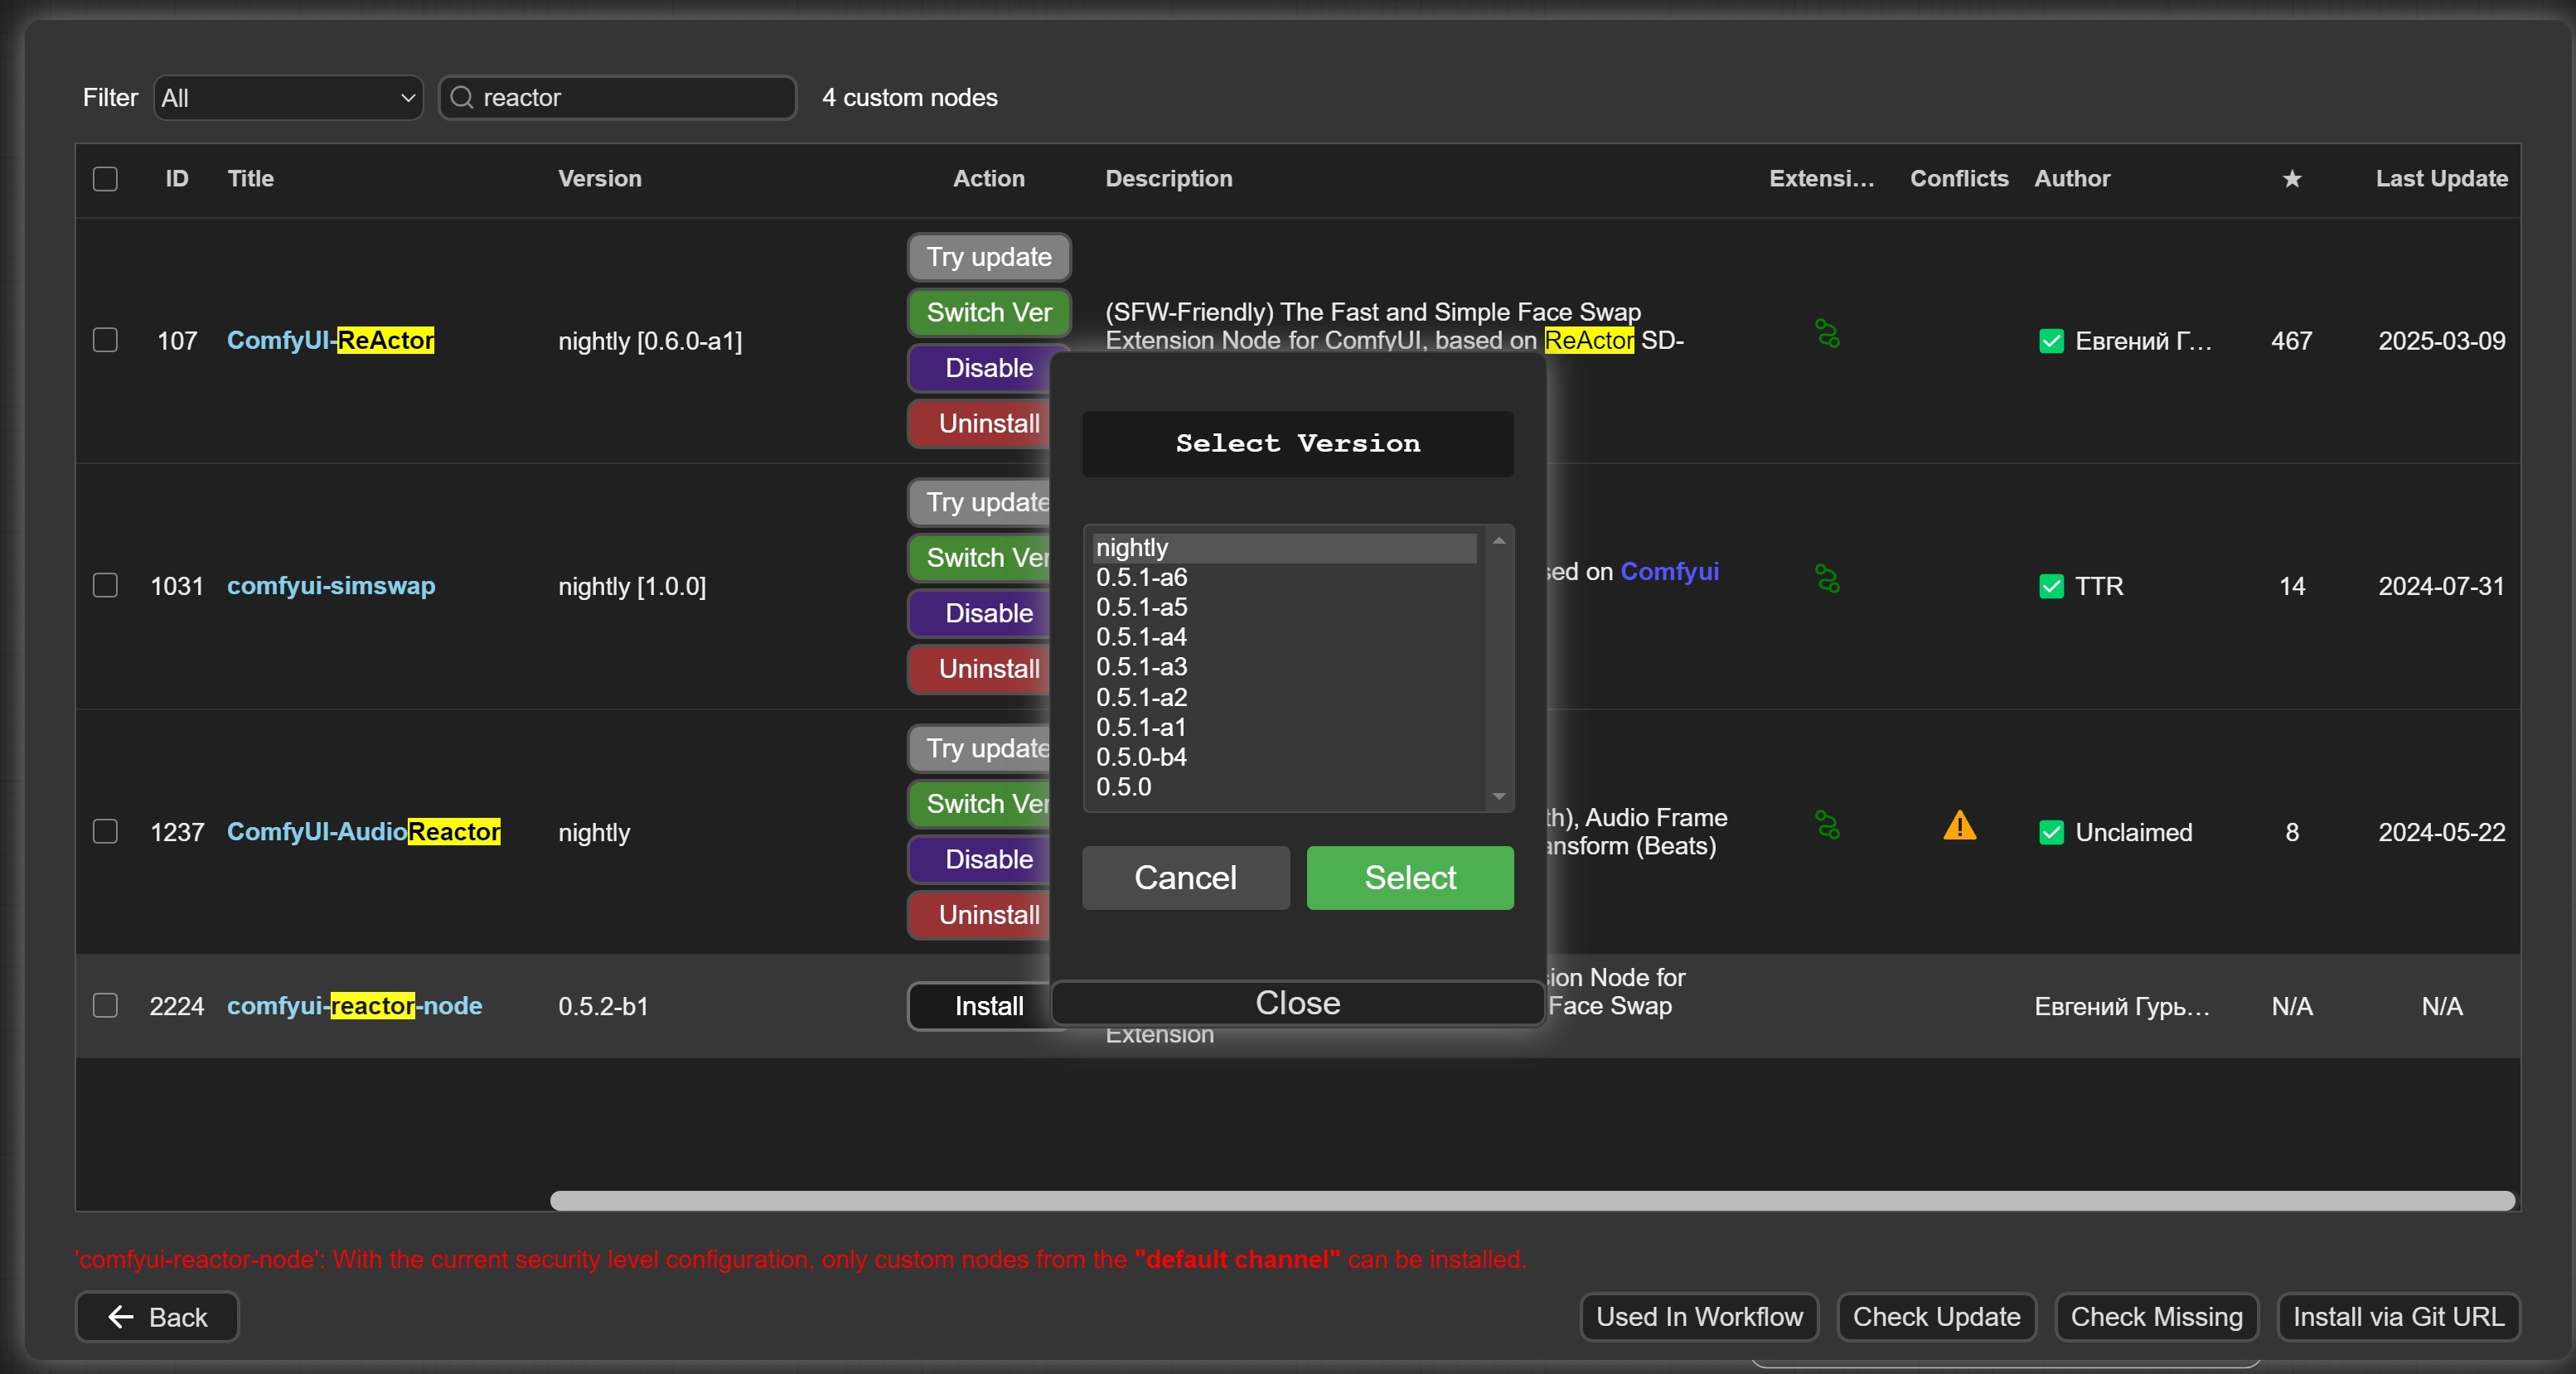Click the Check Update button
Screen dimensions: 2576x1374
pos(1936,1317)
